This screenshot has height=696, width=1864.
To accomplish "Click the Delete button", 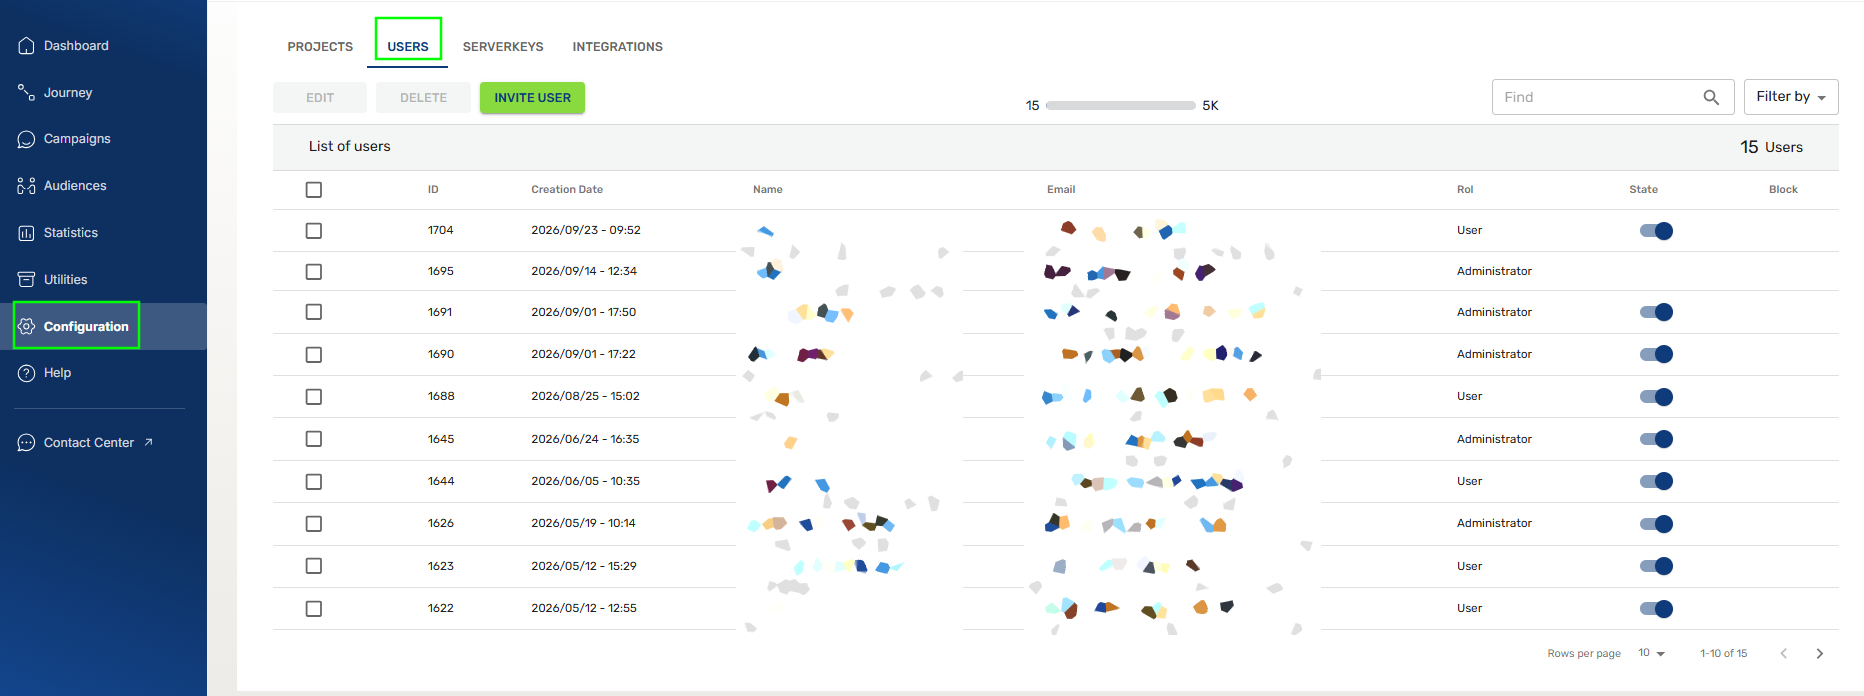I will click(424, 98).
